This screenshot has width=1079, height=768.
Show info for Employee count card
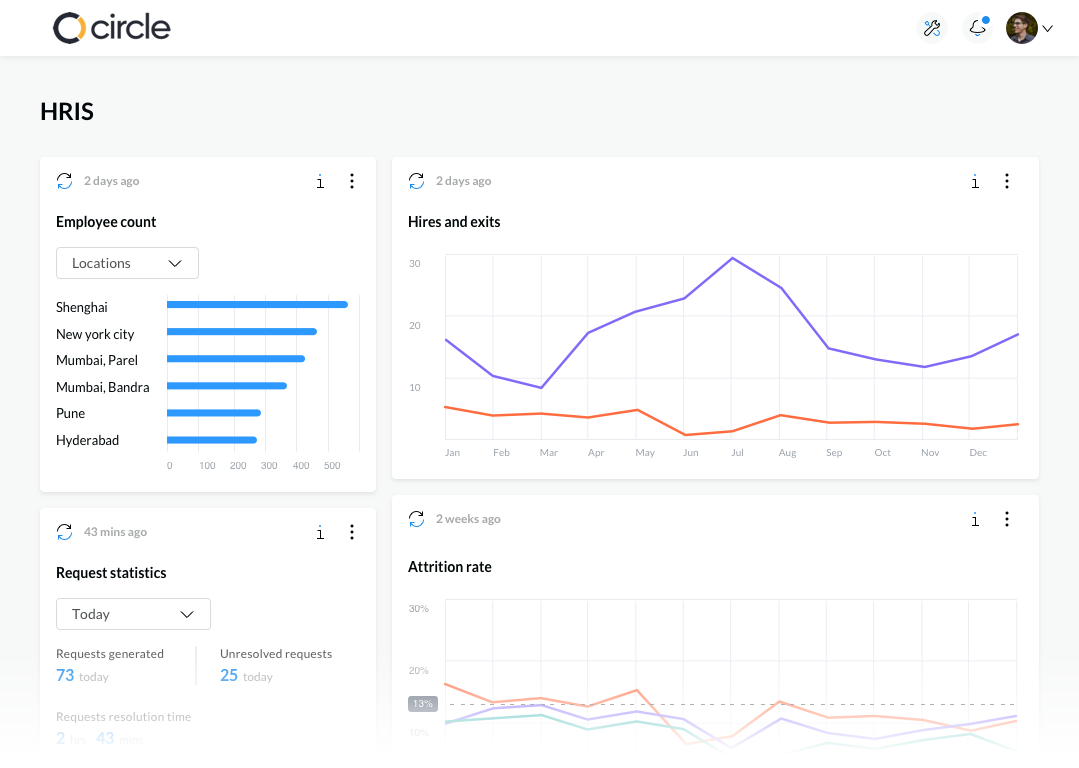pyautogui.click(x=320, y=181)
